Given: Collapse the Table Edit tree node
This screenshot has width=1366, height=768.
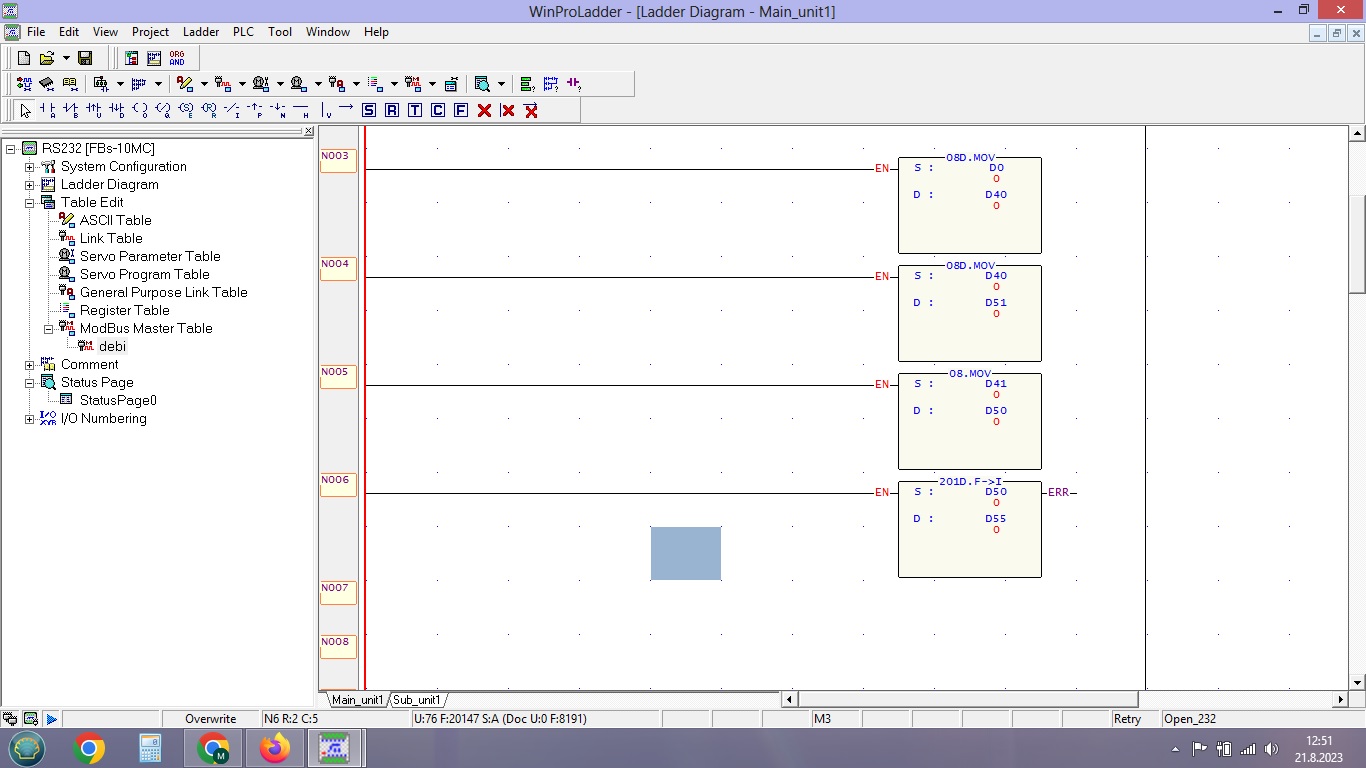Looking at the screenshot, I should coord(30,203).
